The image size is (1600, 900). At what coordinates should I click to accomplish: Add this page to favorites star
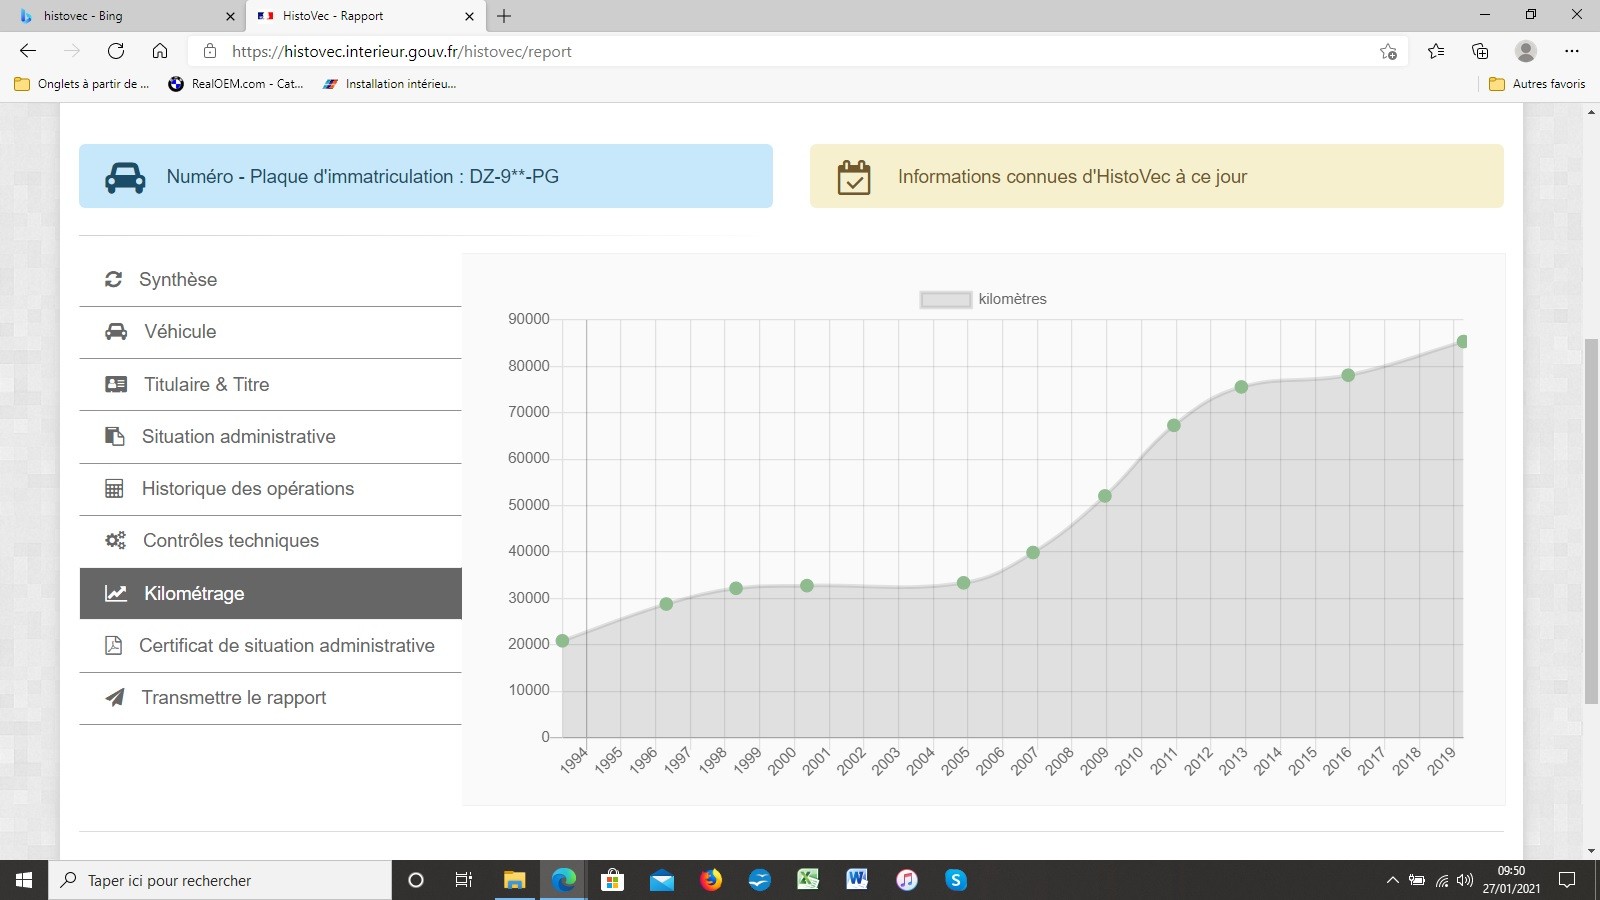click(1388, 51)
